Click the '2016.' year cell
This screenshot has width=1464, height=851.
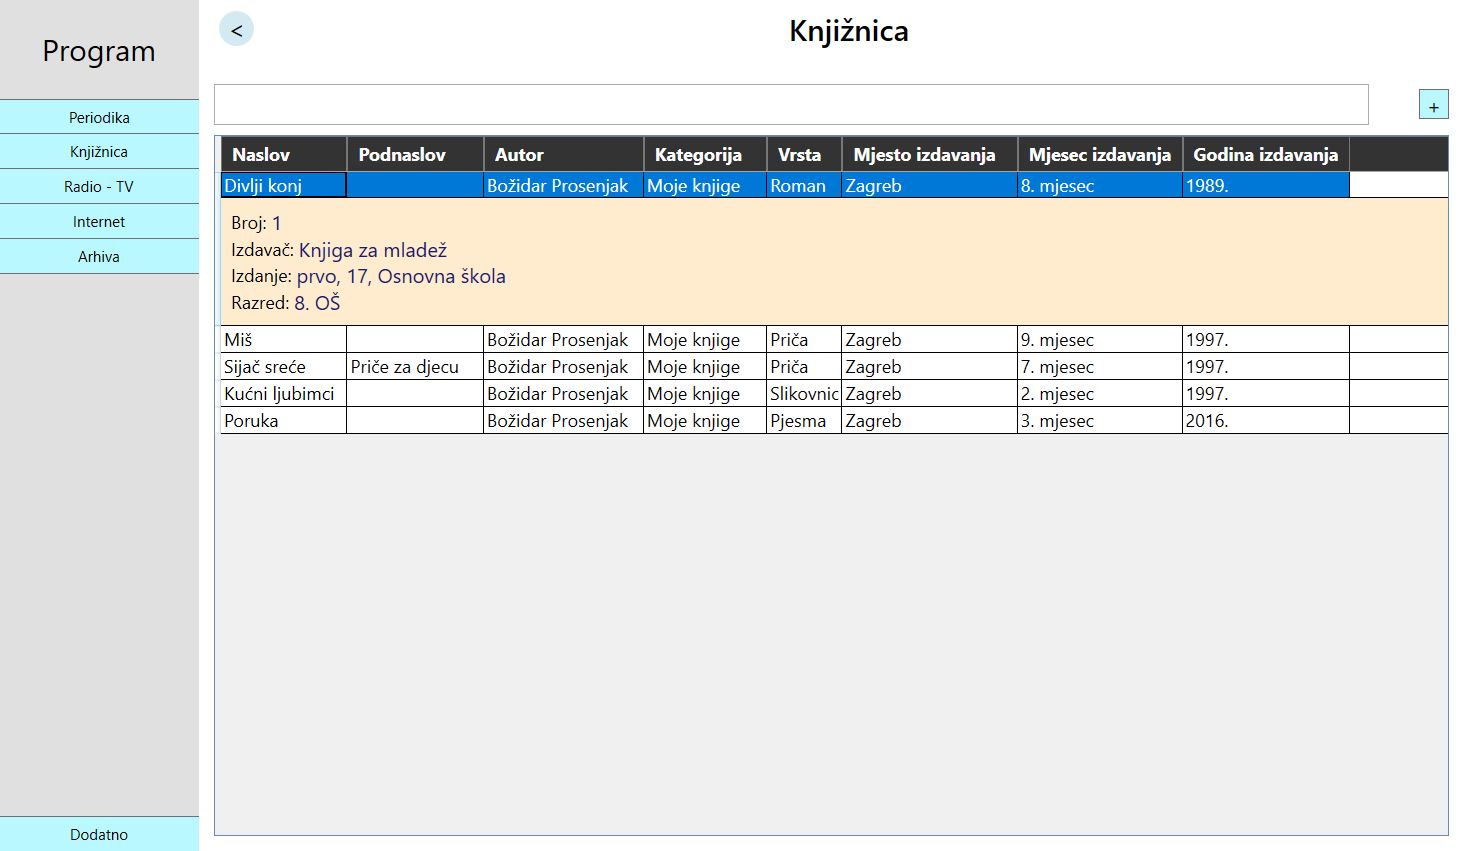click(x=1266, y=420)
